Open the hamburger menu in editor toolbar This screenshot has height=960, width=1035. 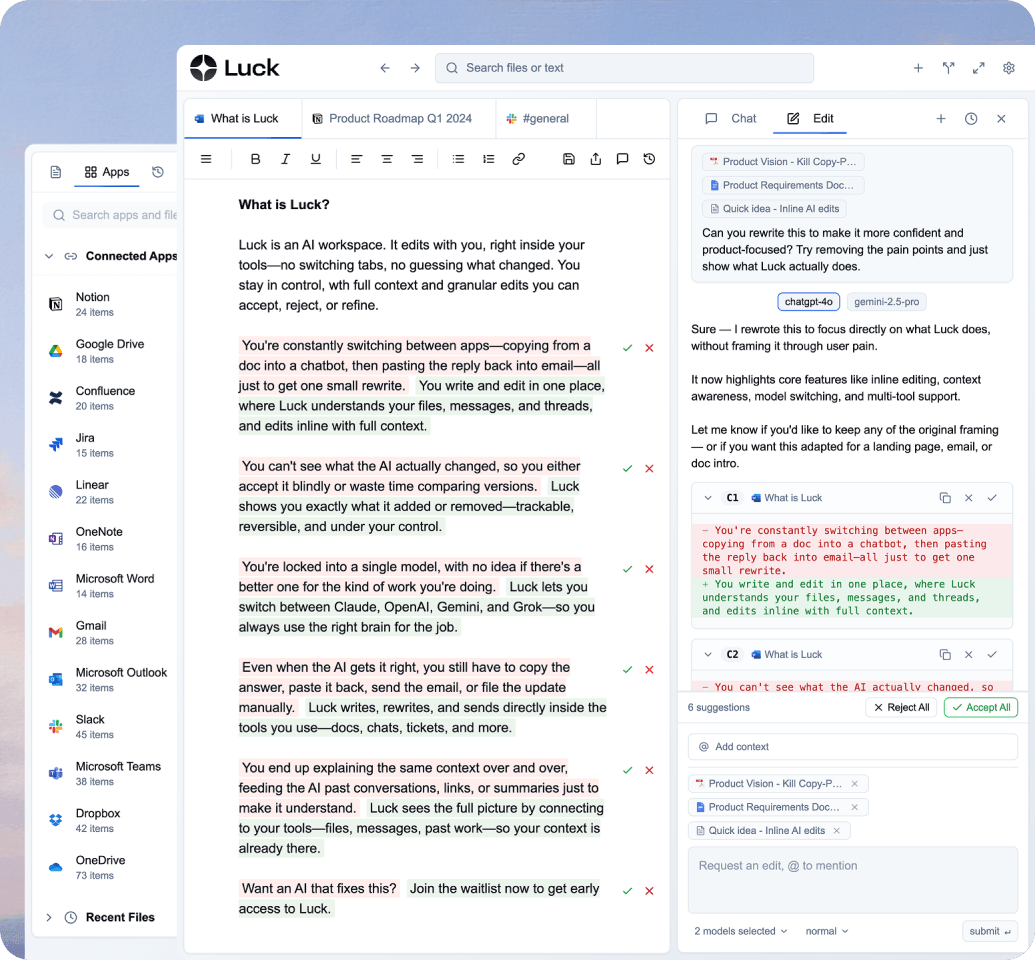tap(206, 159)
